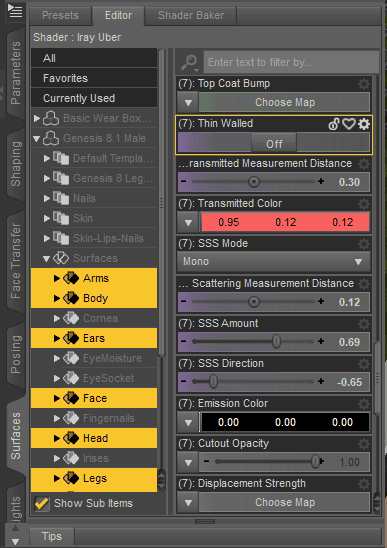
Task: Click the filter search magnifier icon
Action: coord(189,62)
